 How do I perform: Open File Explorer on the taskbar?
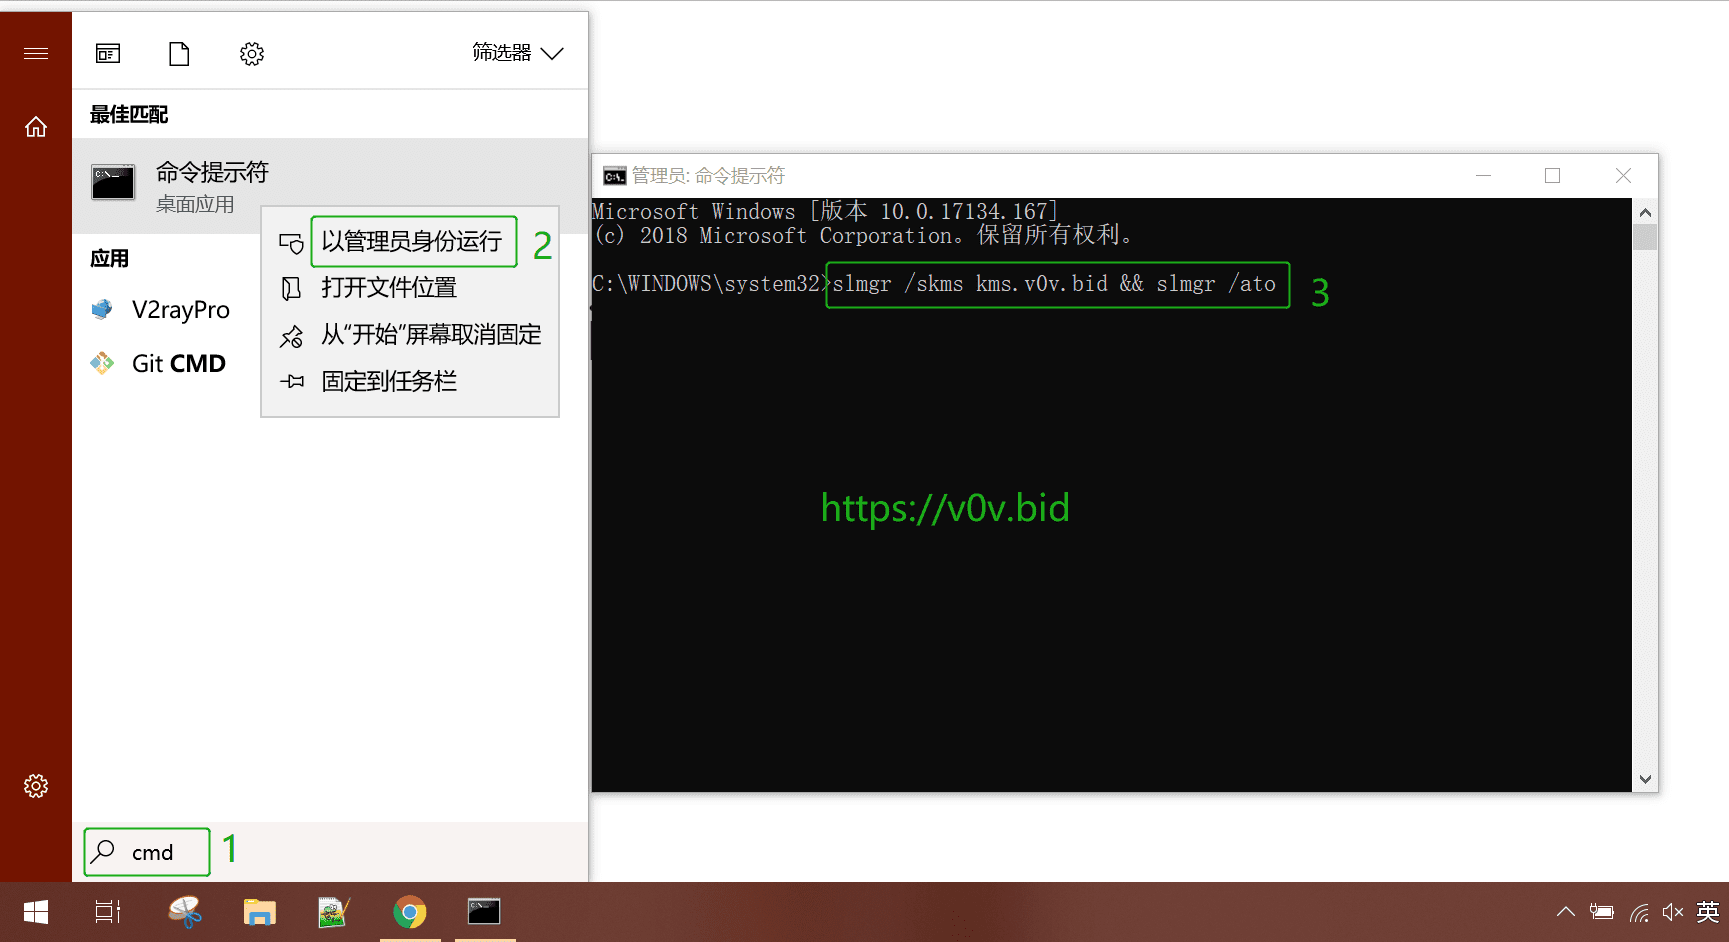tap(259, 912)
